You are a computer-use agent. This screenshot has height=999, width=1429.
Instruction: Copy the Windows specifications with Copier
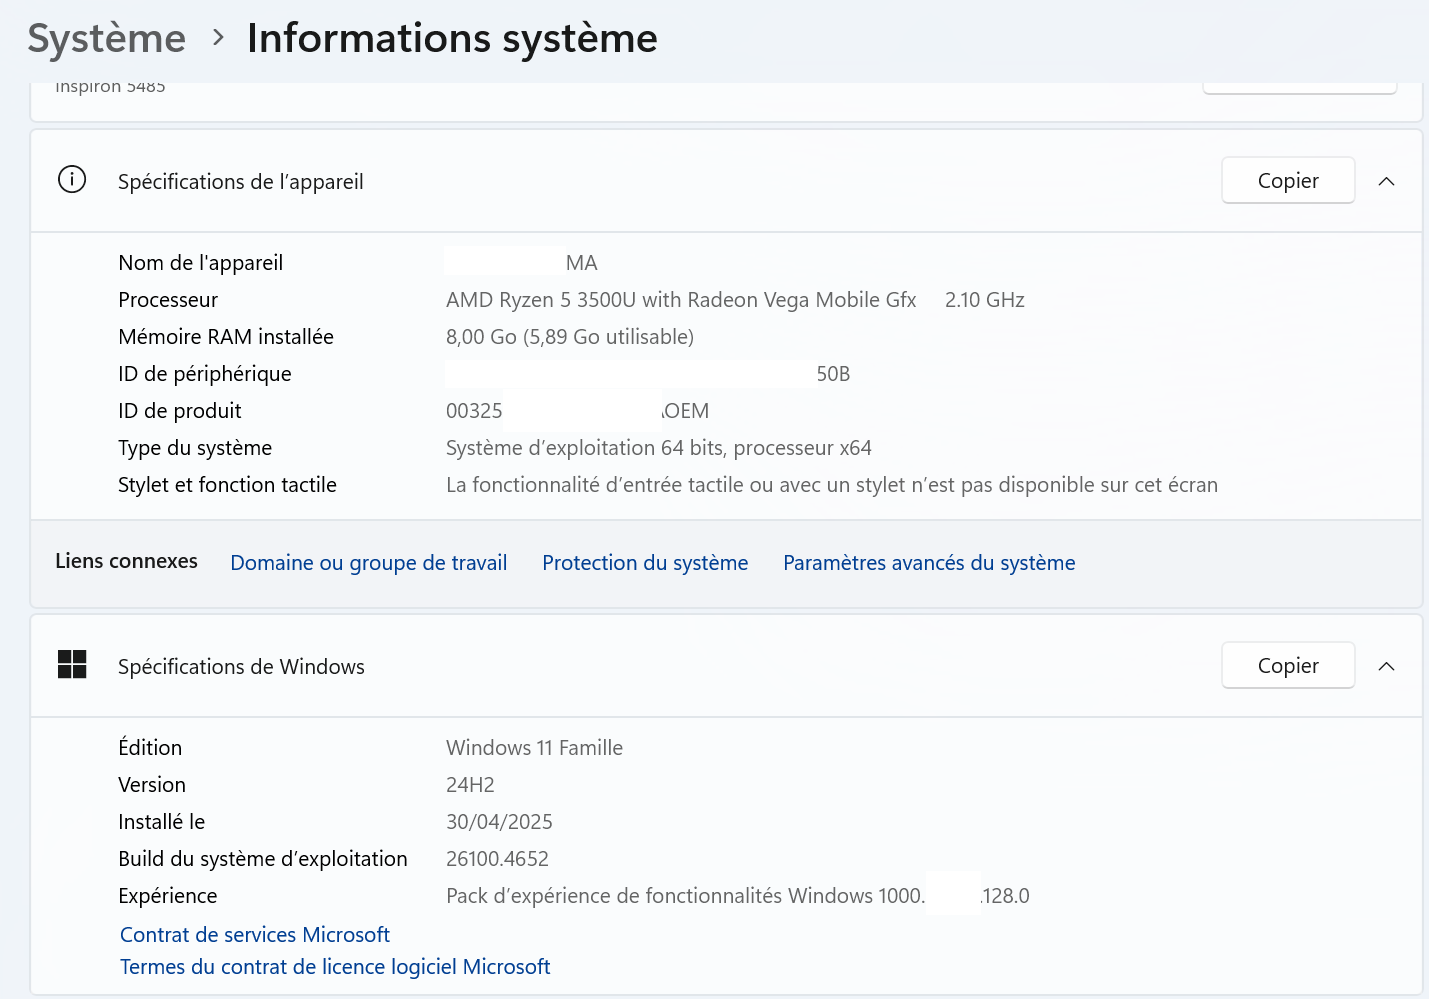[x=1288, y=666]
